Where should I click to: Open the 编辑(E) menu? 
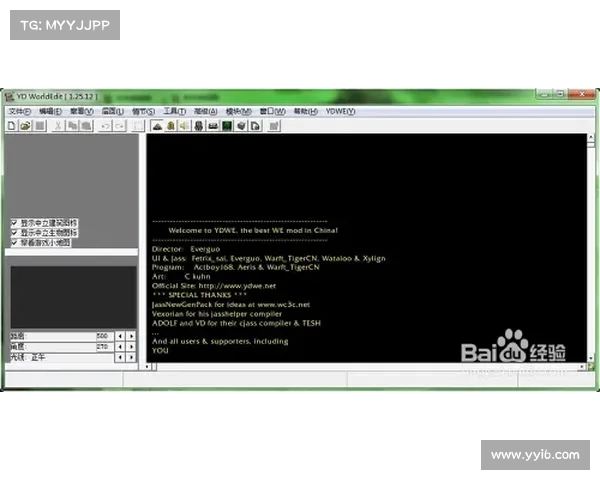pyautogui.click(x=51, y=111)
